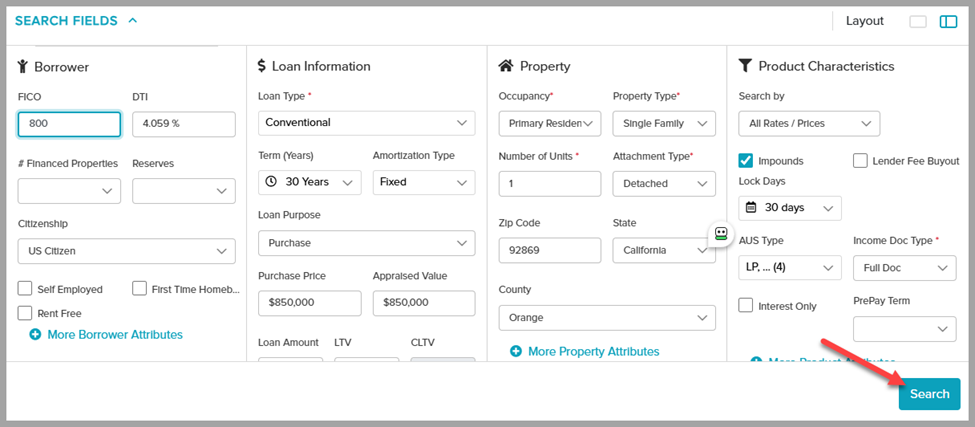Click the calendar icon in Lock Days

[x=753, y=208]
